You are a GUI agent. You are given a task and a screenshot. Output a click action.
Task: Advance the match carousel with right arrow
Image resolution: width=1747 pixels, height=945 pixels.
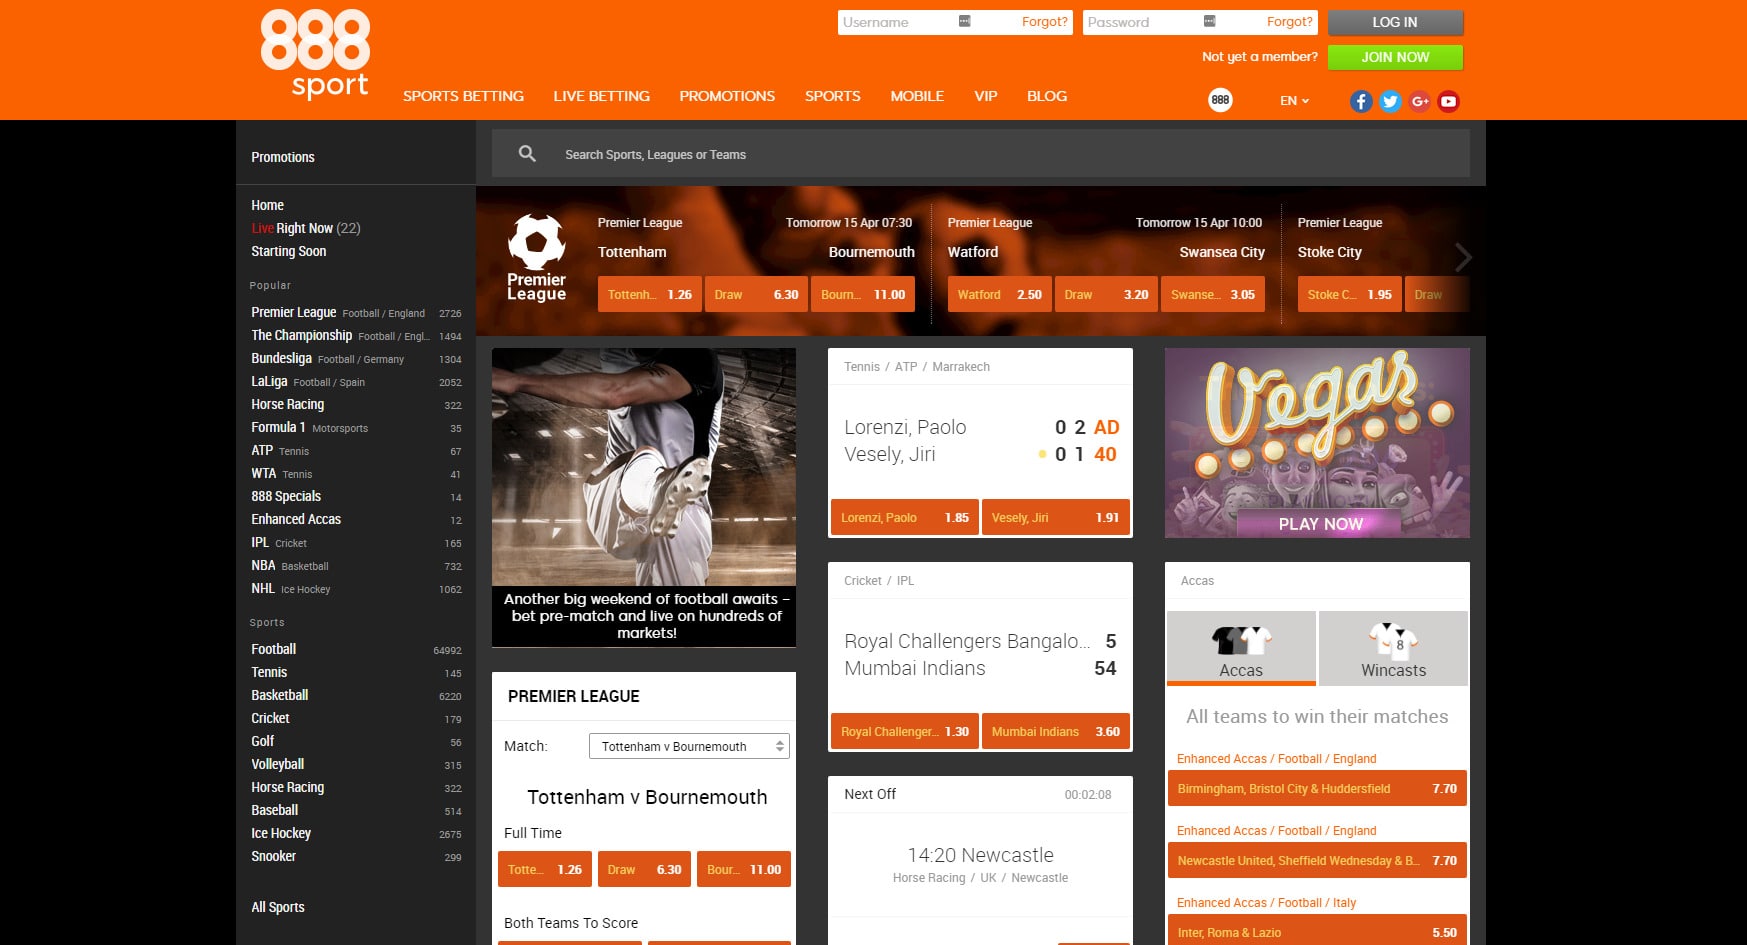1463,258
